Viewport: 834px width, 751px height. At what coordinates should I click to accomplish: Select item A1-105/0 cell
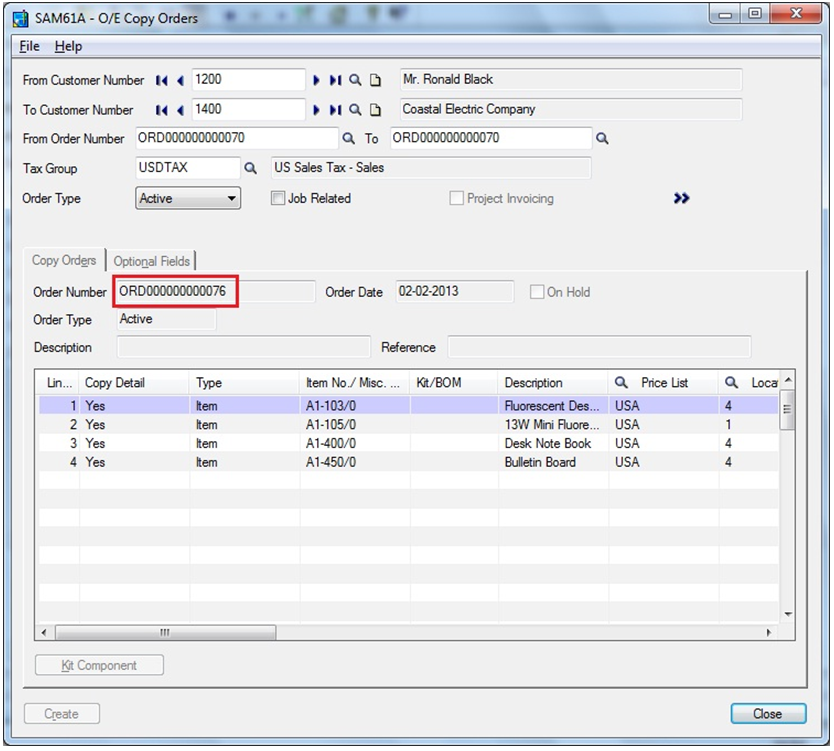point(354,424)
